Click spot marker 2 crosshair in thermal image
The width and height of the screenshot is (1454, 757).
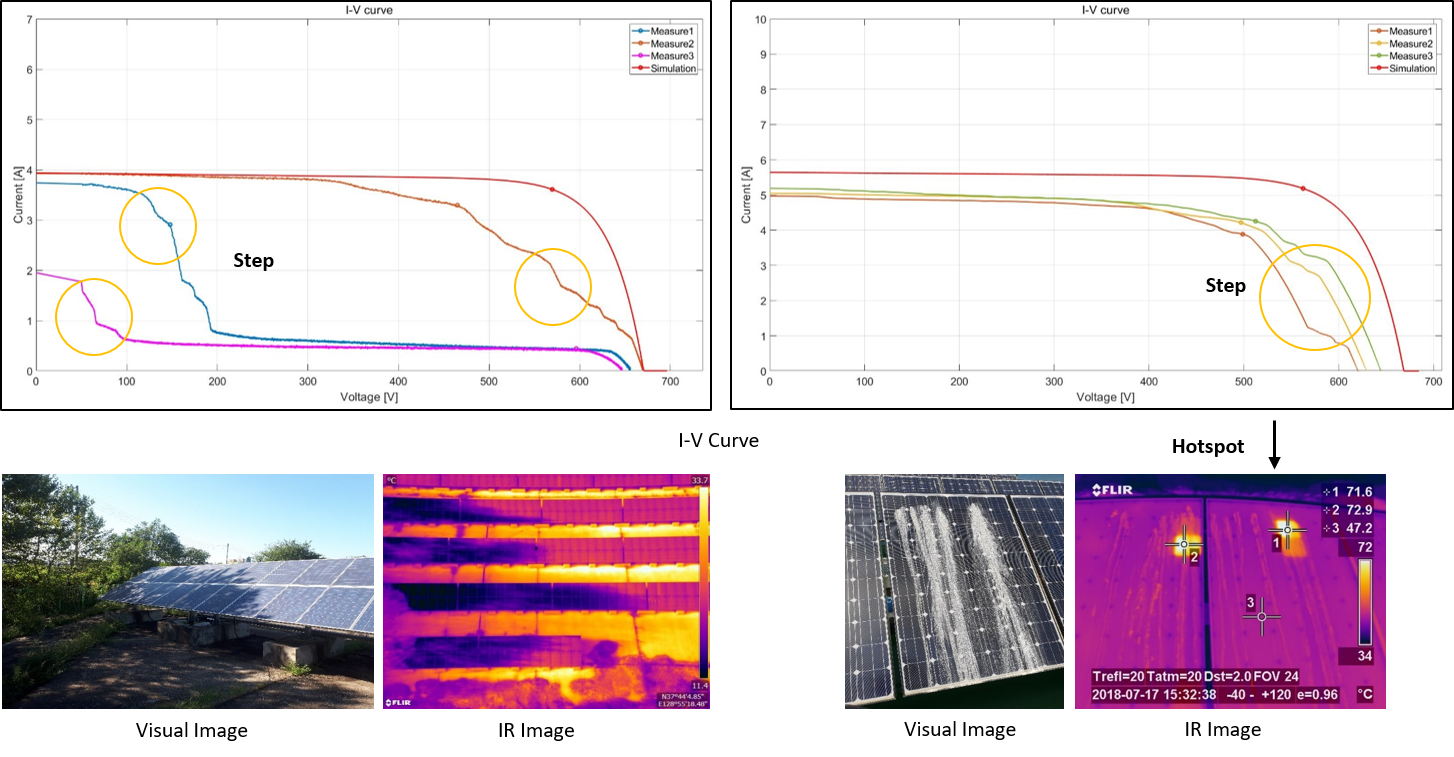tap(1183, 545)
